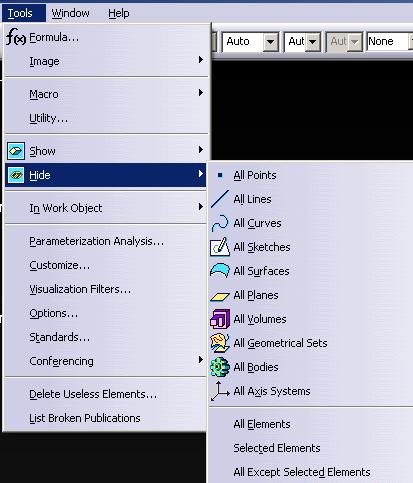
Task: Click the All Curves icon
Action: (220, 223)
